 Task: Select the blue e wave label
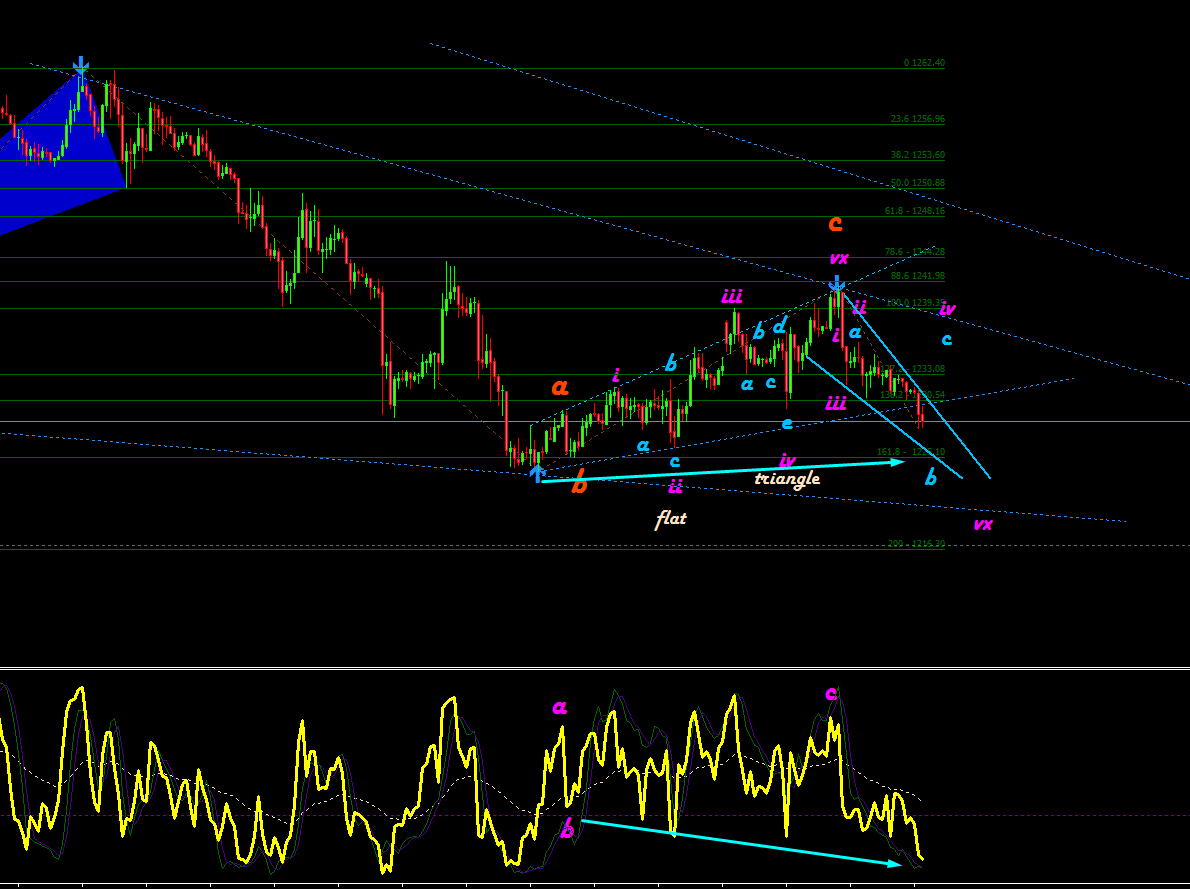(x=787, y=424)
